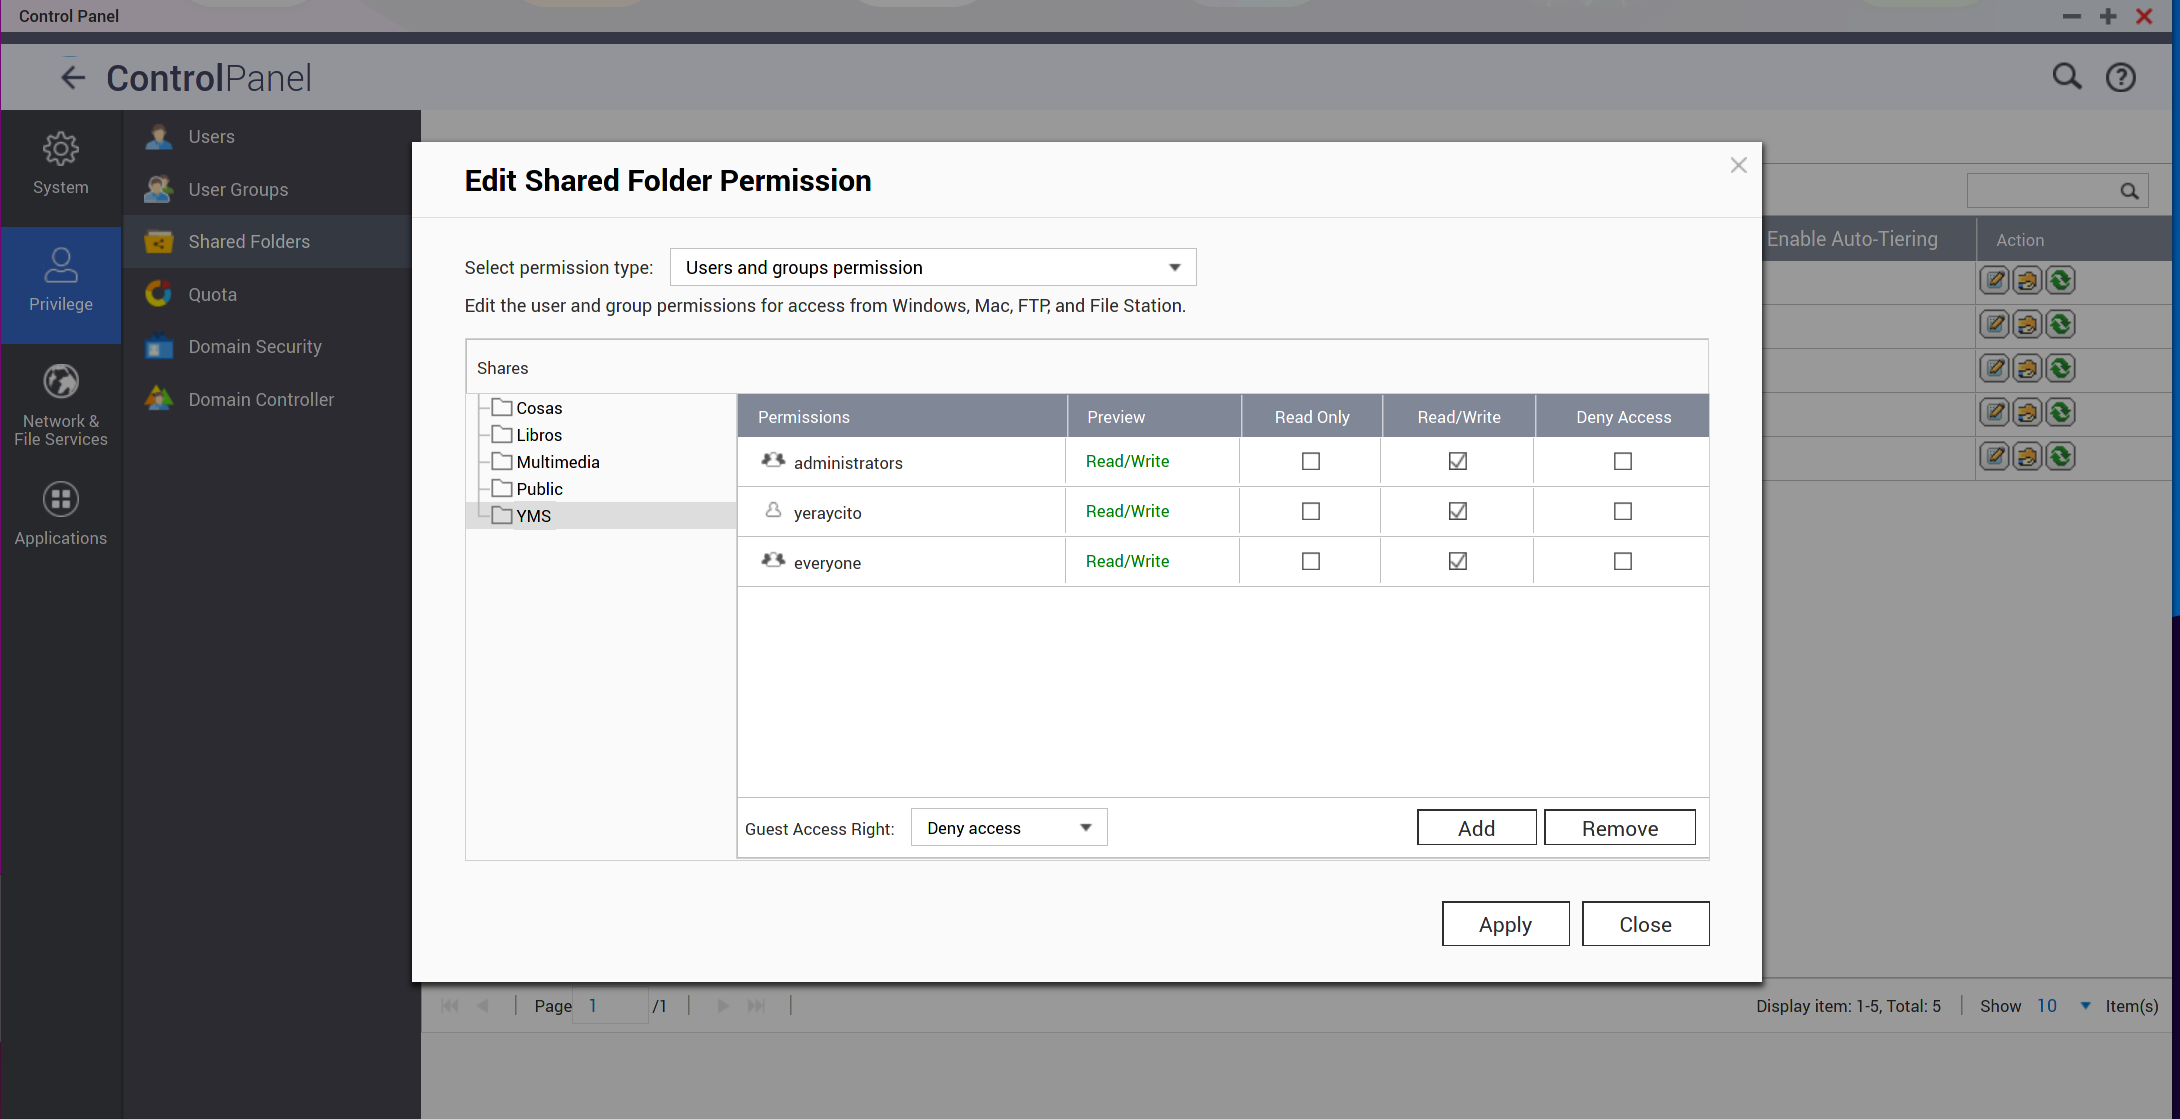This screenshot has width=2180, height=1119.
Task: Open the Select permission type dropdown
Action: (932, 267)
